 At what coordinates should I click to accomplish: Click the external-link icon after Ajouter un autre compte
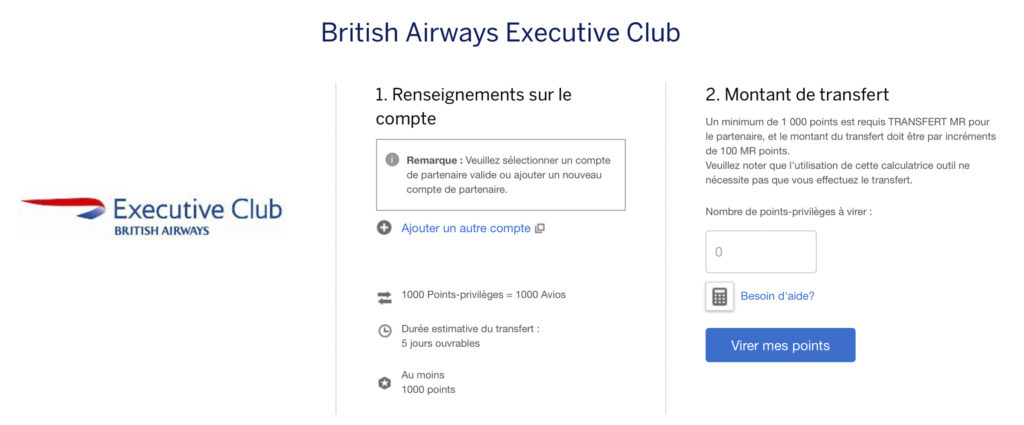pos(540,228)
